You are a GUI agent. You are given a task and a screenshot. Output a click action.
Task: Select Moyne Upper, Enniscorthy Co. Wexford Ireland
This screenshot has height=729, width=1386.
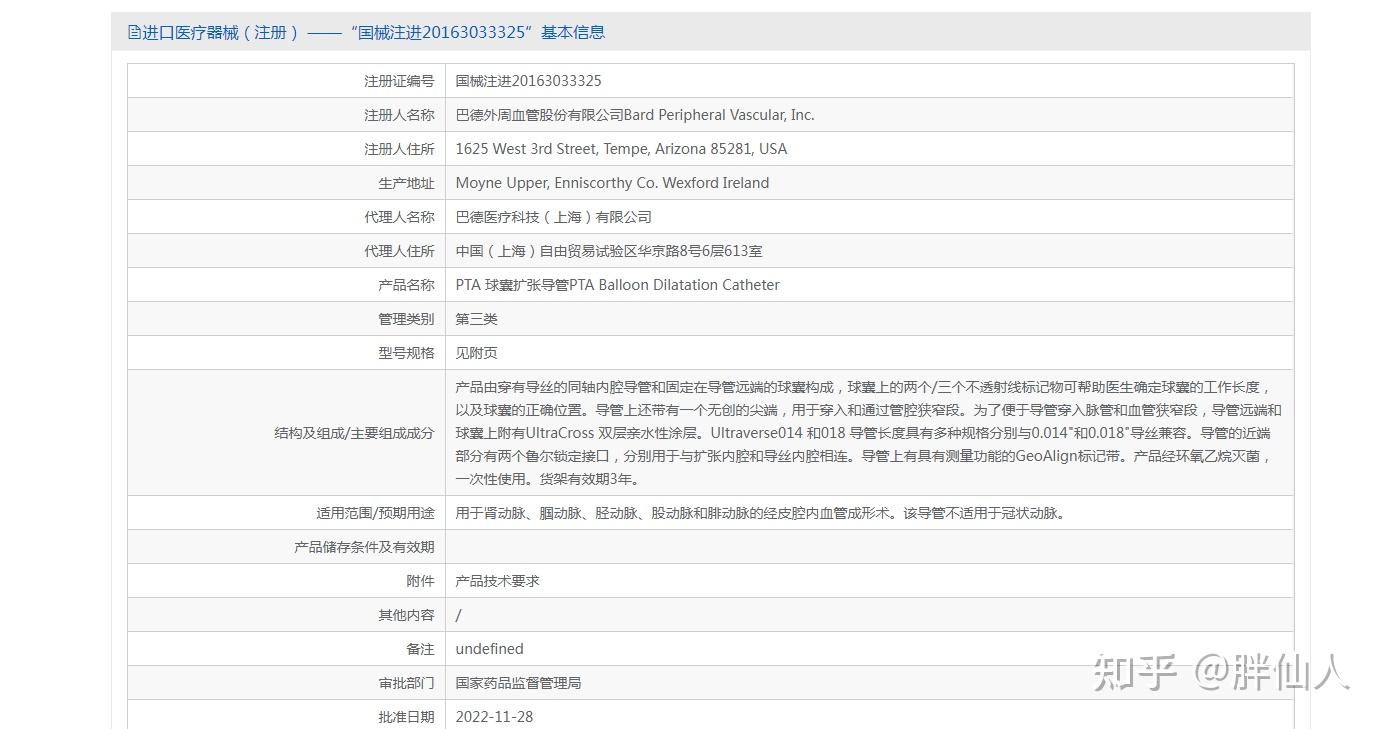pos(612,183)
